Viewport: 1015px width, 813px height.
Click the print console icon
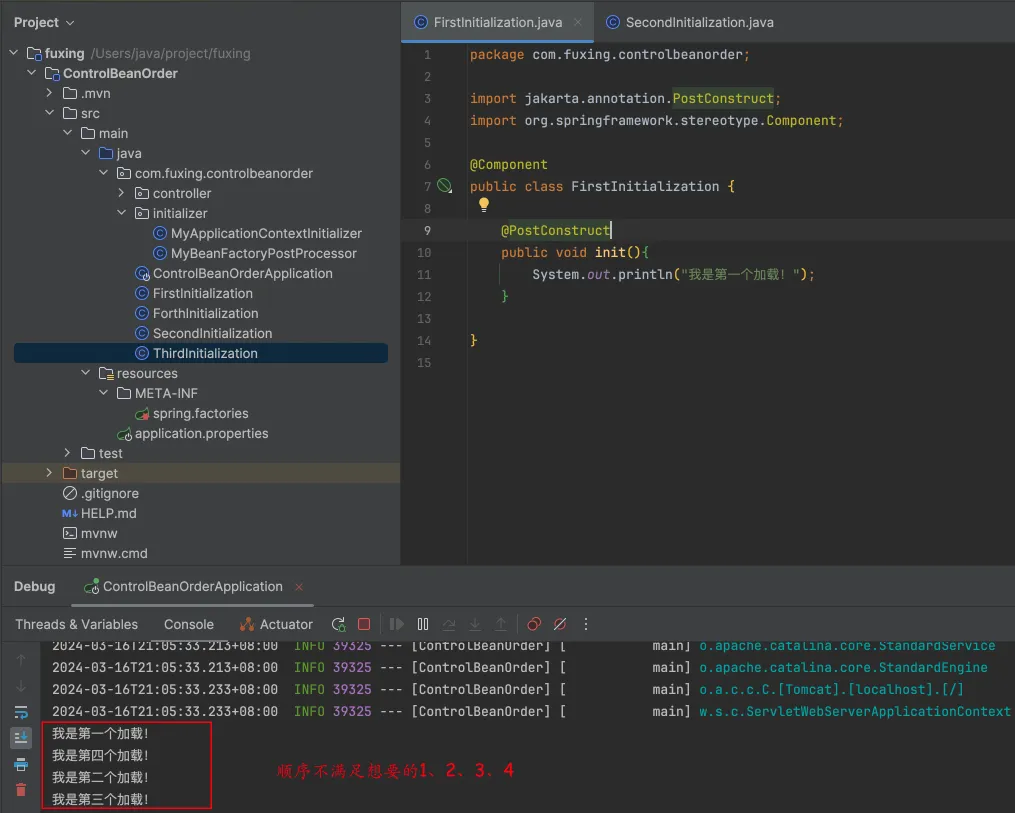point(21,764)
